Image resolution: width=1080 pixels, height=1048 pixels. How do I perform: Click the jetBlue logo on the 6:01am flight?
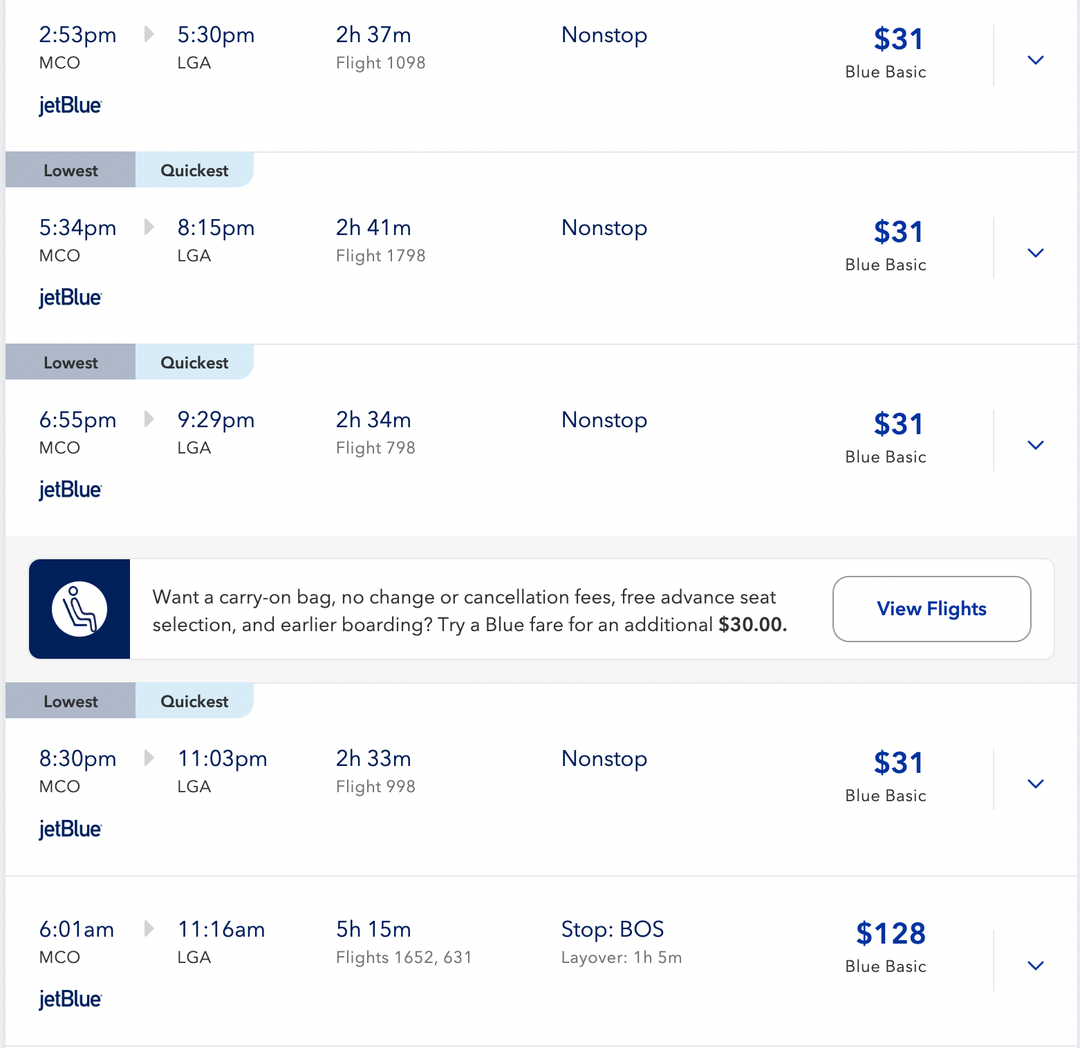pos(69,998)
